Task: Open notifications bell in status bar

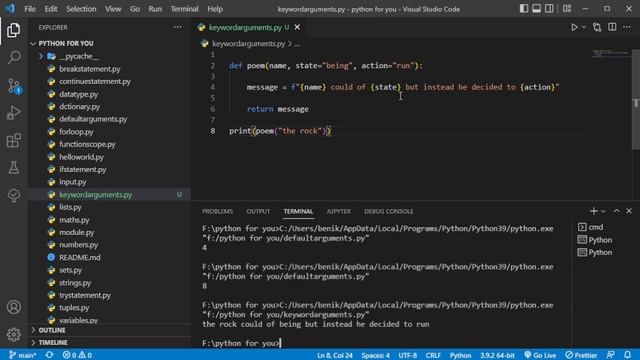Action: [x=627, y=355]
